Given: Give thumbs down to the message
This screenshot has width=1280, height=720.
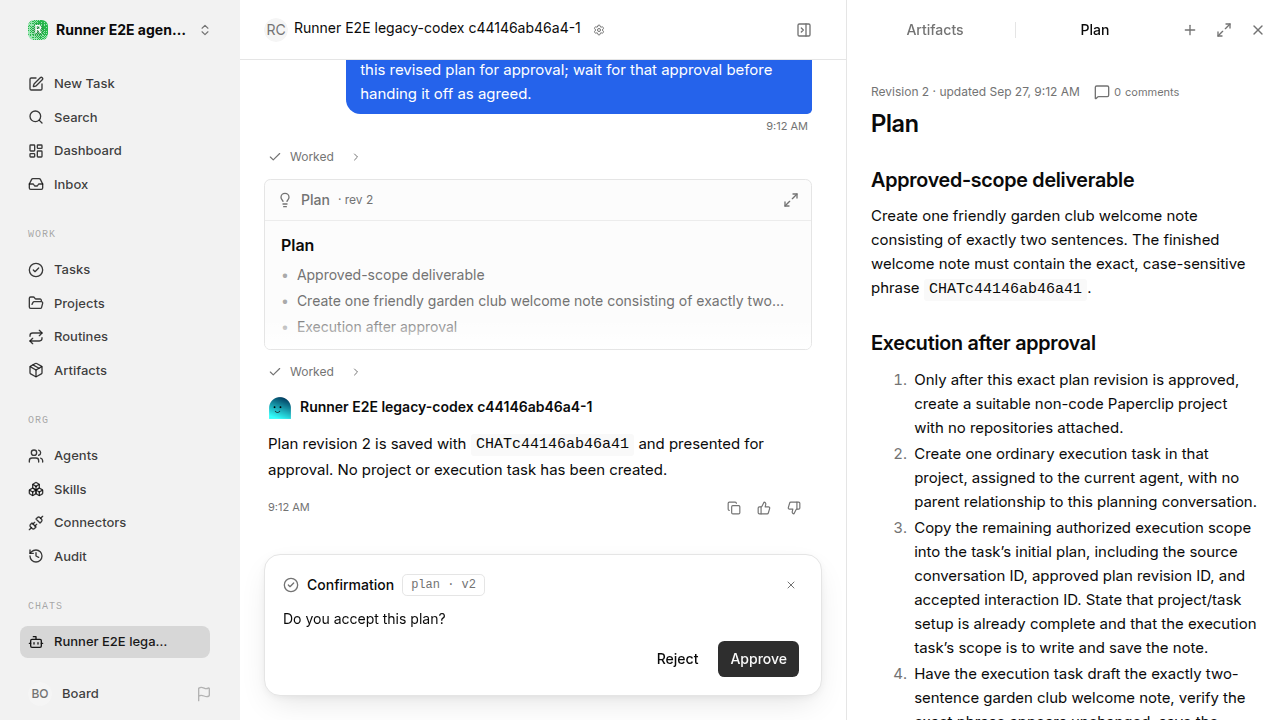Looking at the screenshot, I should pos(794,508).
